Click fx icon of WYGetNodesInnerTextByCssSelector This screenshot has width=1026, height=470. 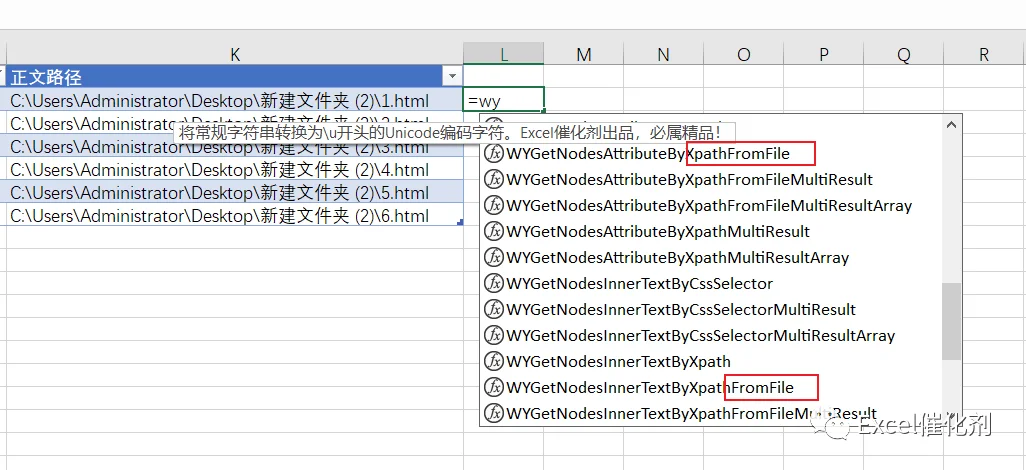click(494, 283)
